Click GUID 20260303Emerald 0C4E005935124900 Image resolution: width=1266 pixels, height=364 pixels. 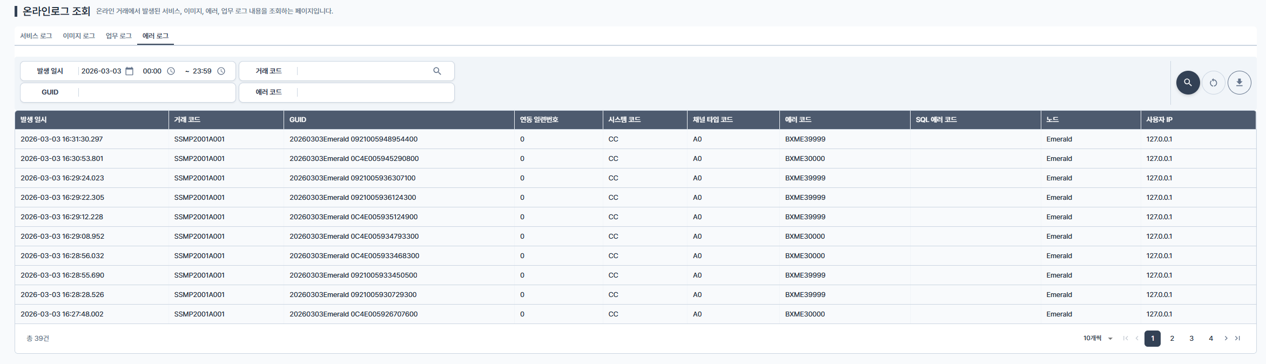(353, 217)
